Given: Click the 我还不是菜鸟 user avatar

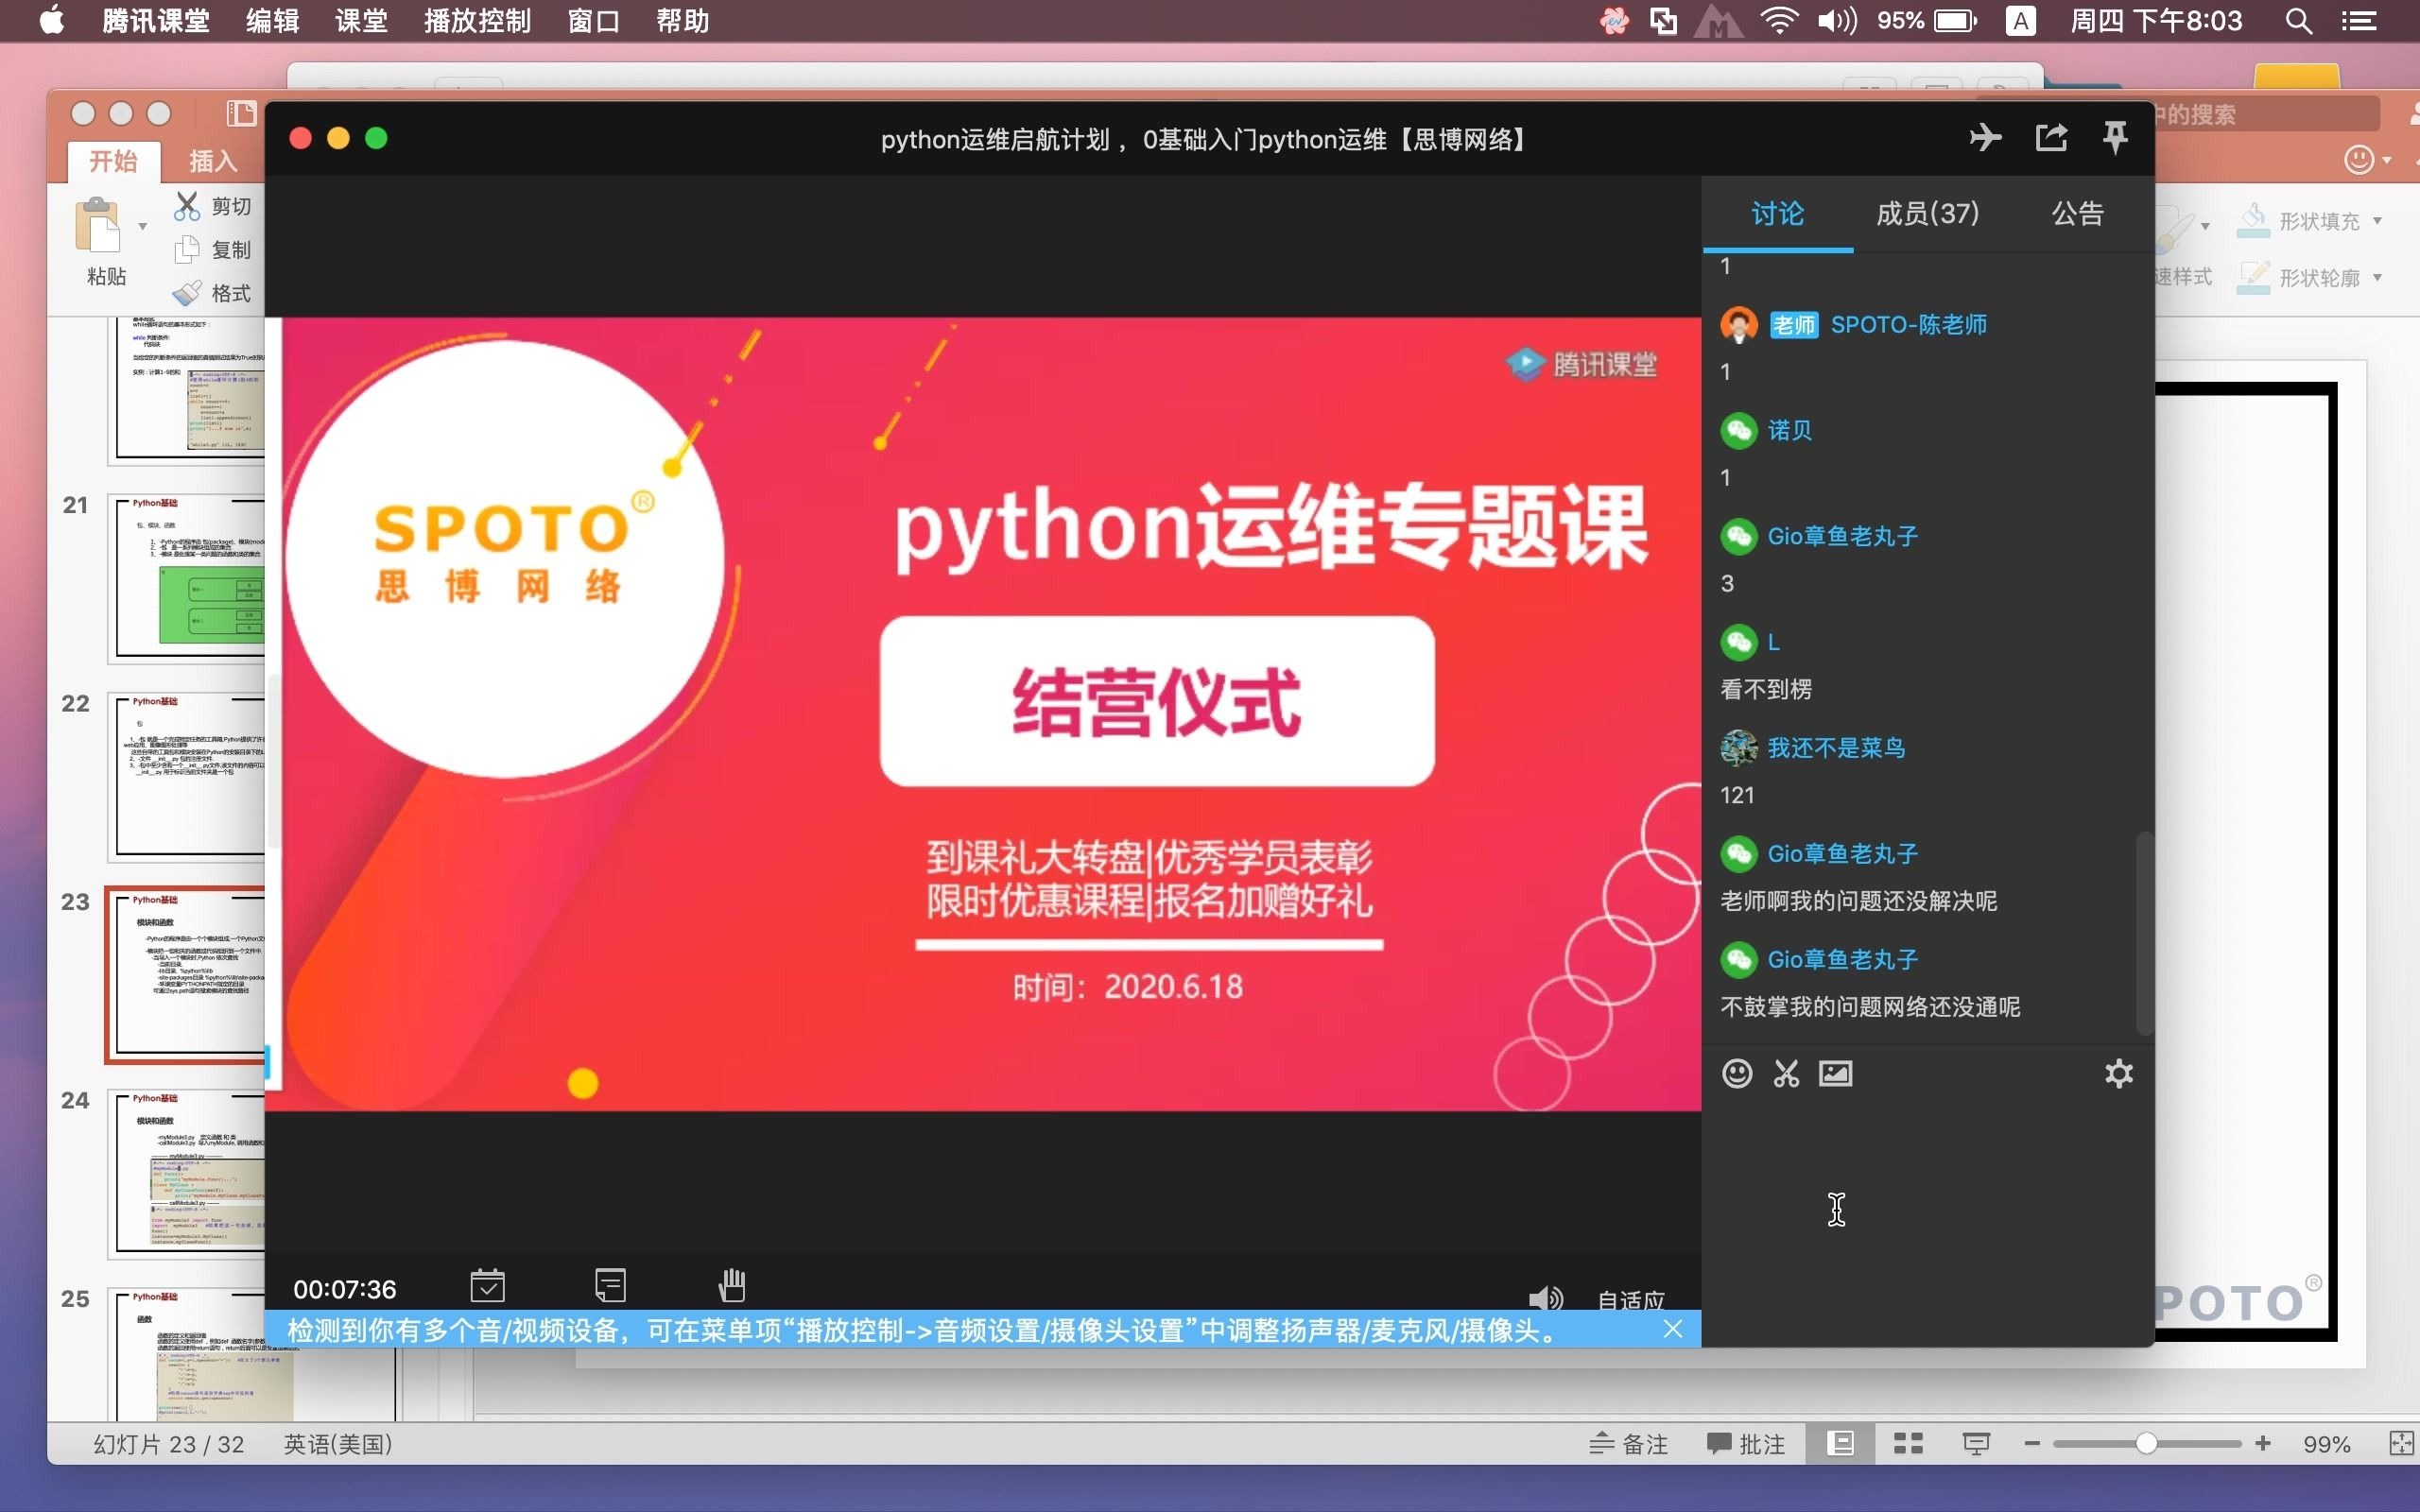Looking at the screenshot, I should tap(1739, 747).
